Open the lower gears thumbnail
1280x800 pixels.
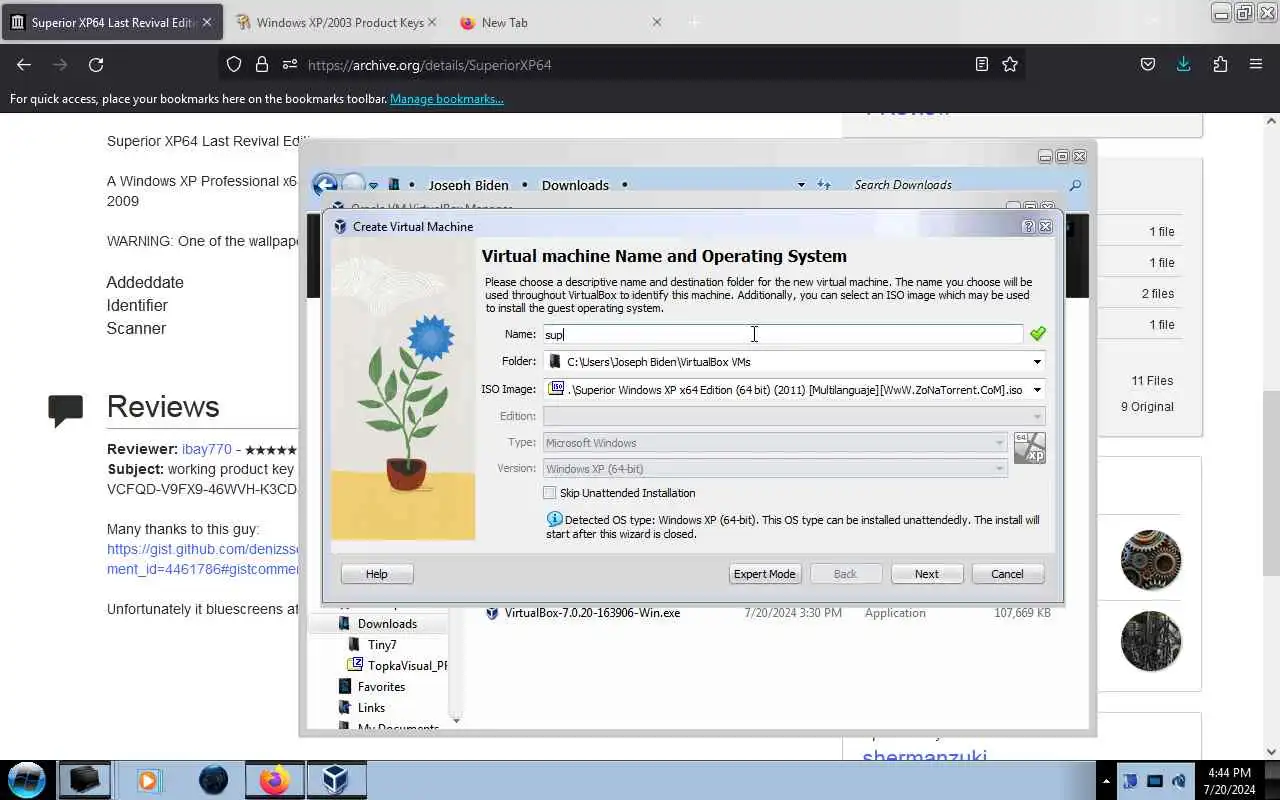point(1151,641)
